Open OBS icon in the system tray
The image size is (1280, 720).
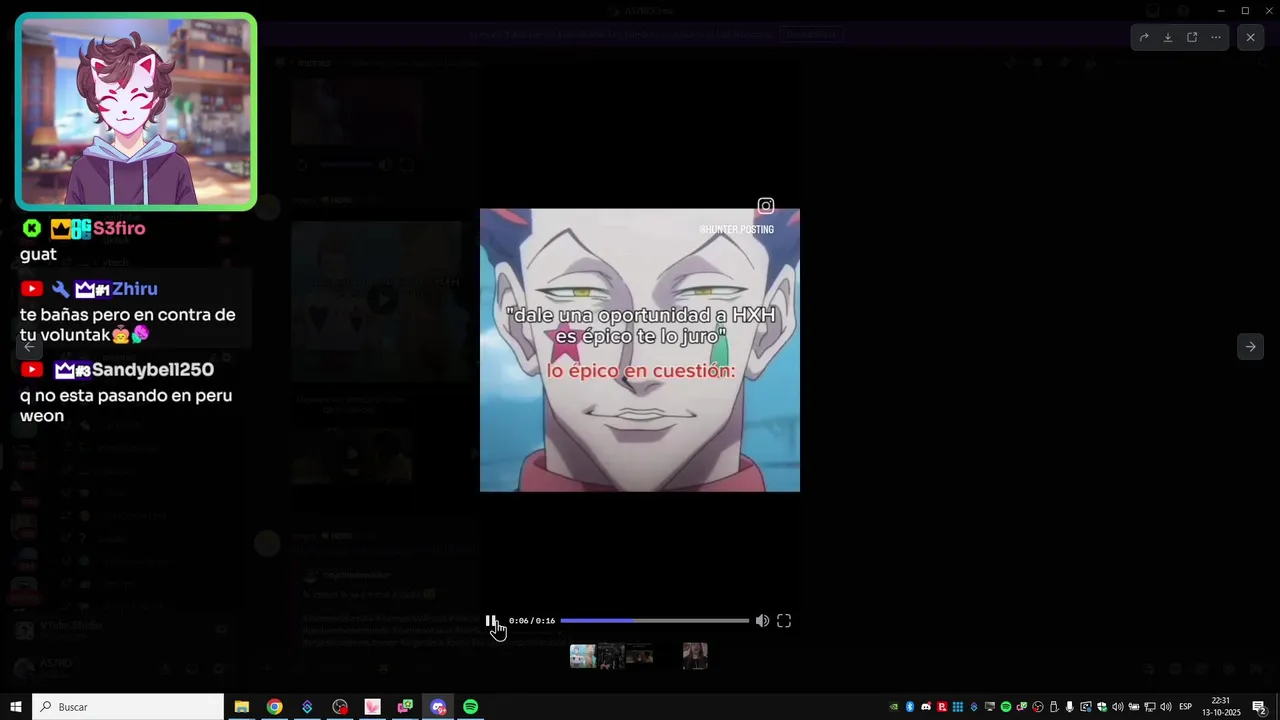coord(1038,707)
